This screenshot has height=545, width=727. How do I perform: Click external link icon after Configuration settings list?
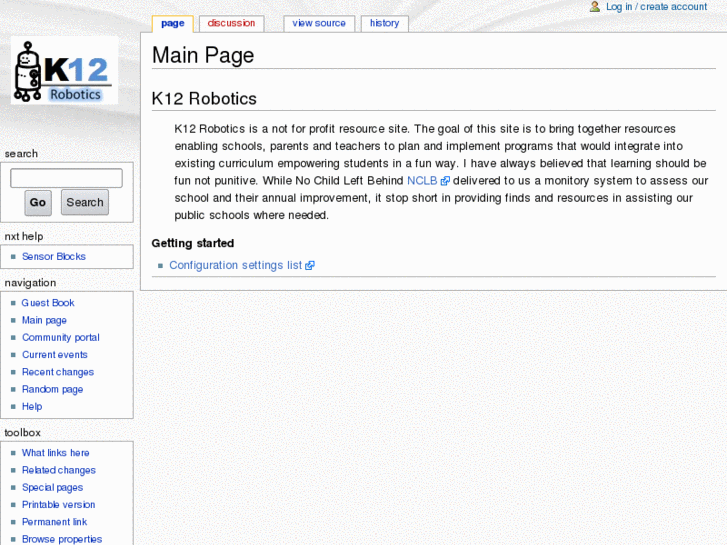click(310, 266)
